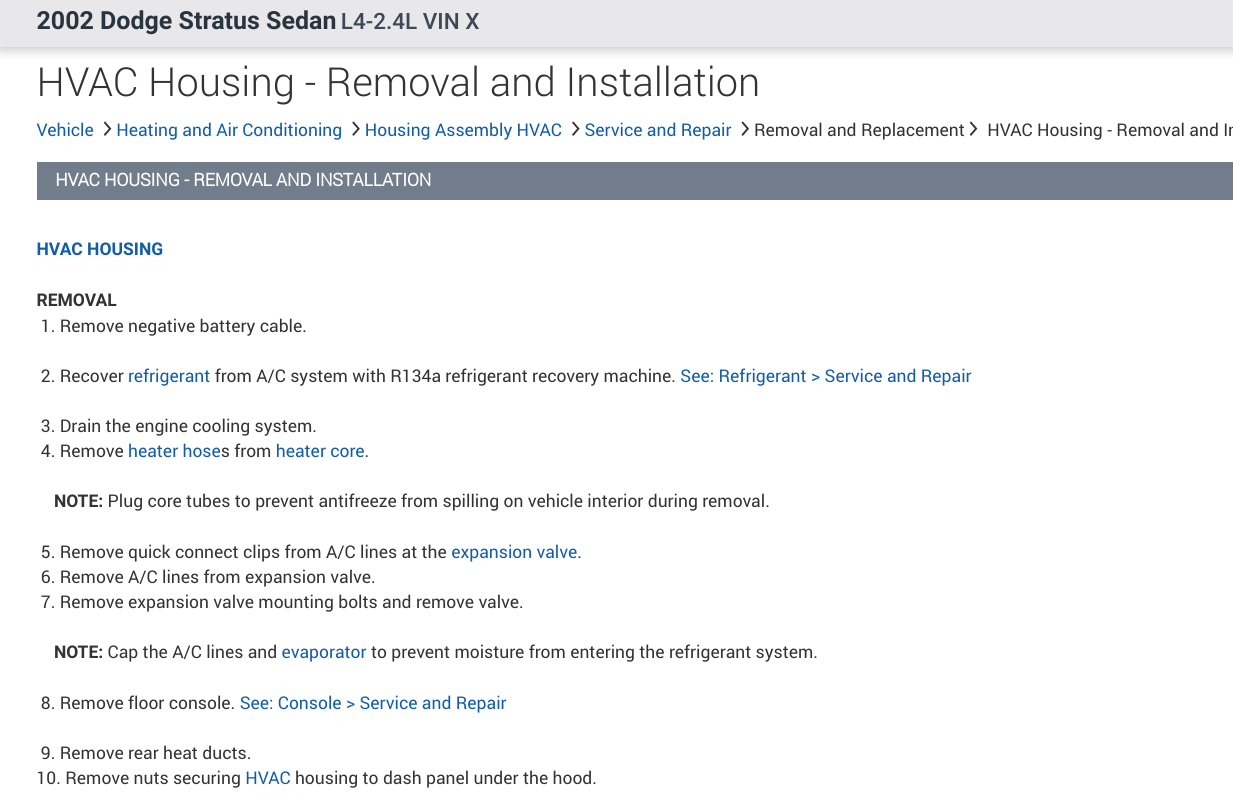1233x804 pixels.
Task: Open the blue HVAC HOUSING heading link
Action: [100, 249]
